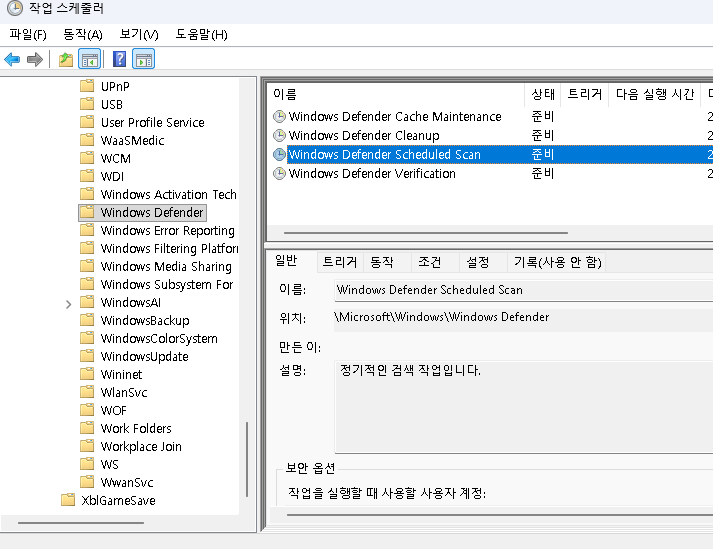Toggle the Show/Hide Action Pane icon

point(143,59)
